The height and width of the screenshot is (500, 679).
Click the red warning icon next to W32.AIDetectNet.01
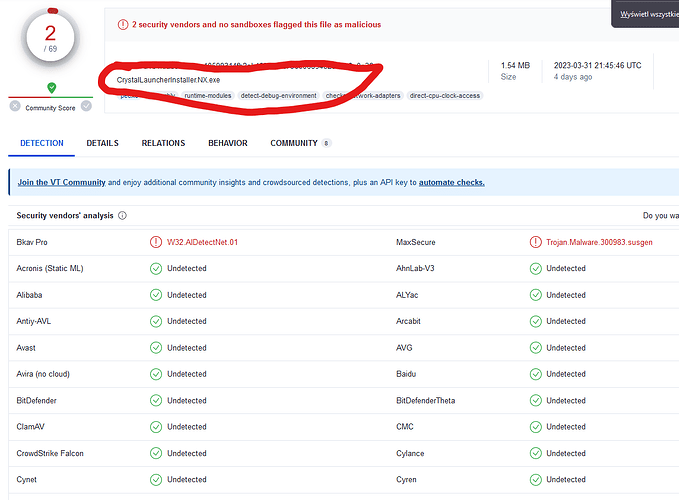155,242
